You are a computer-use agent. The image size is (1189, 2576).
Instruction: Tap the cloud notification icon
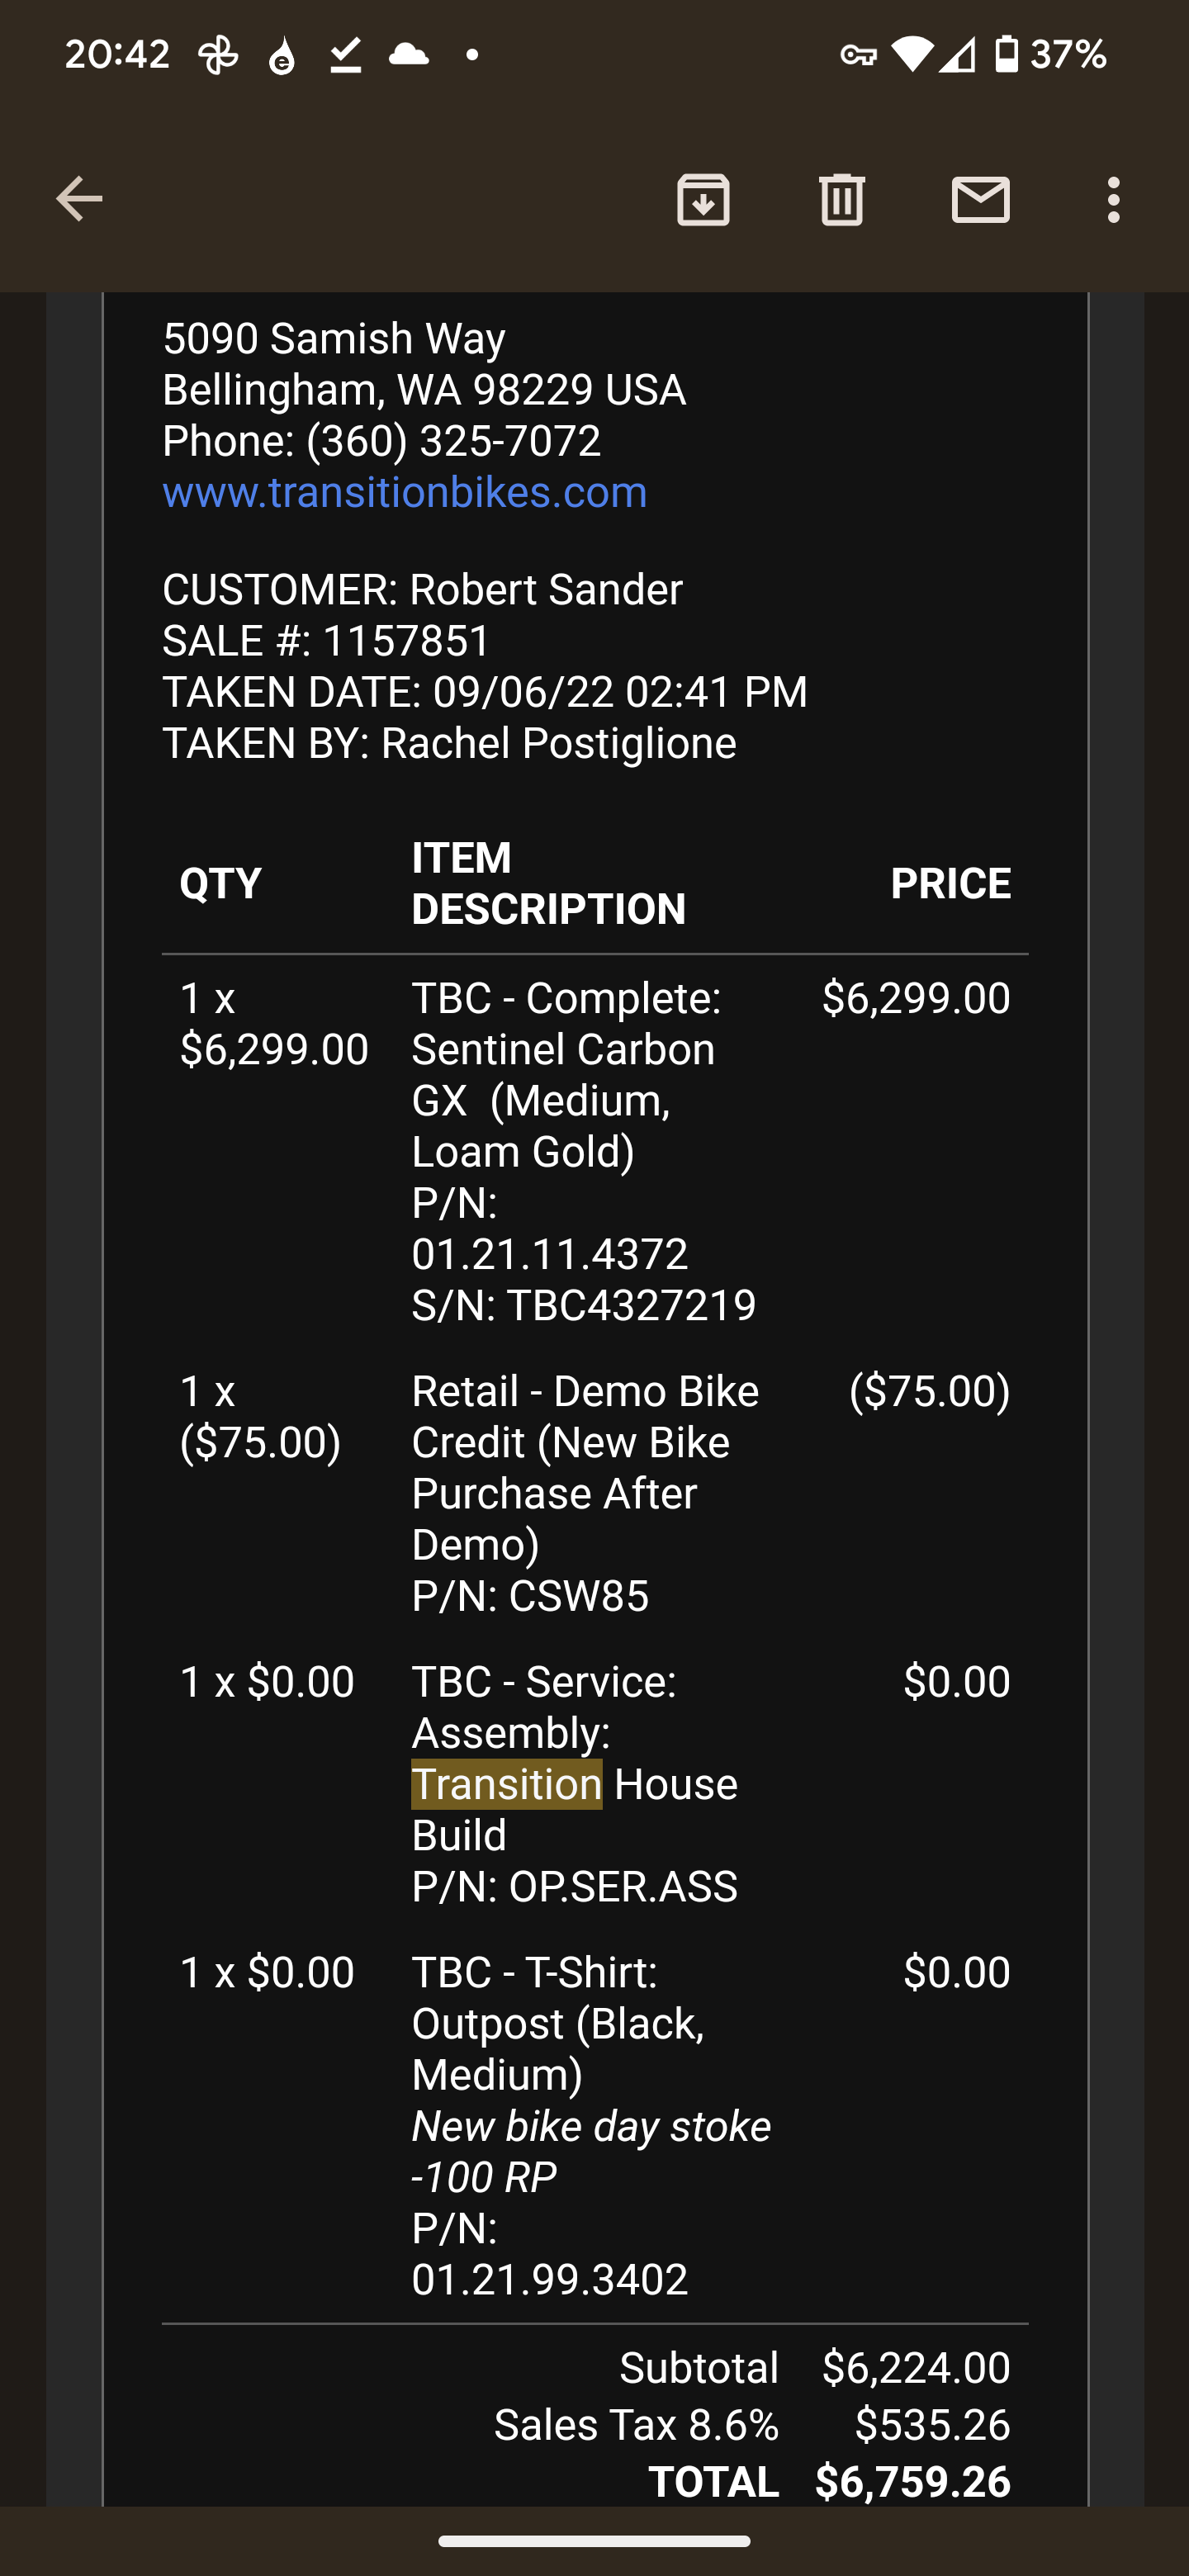click(x=408, y=54)
